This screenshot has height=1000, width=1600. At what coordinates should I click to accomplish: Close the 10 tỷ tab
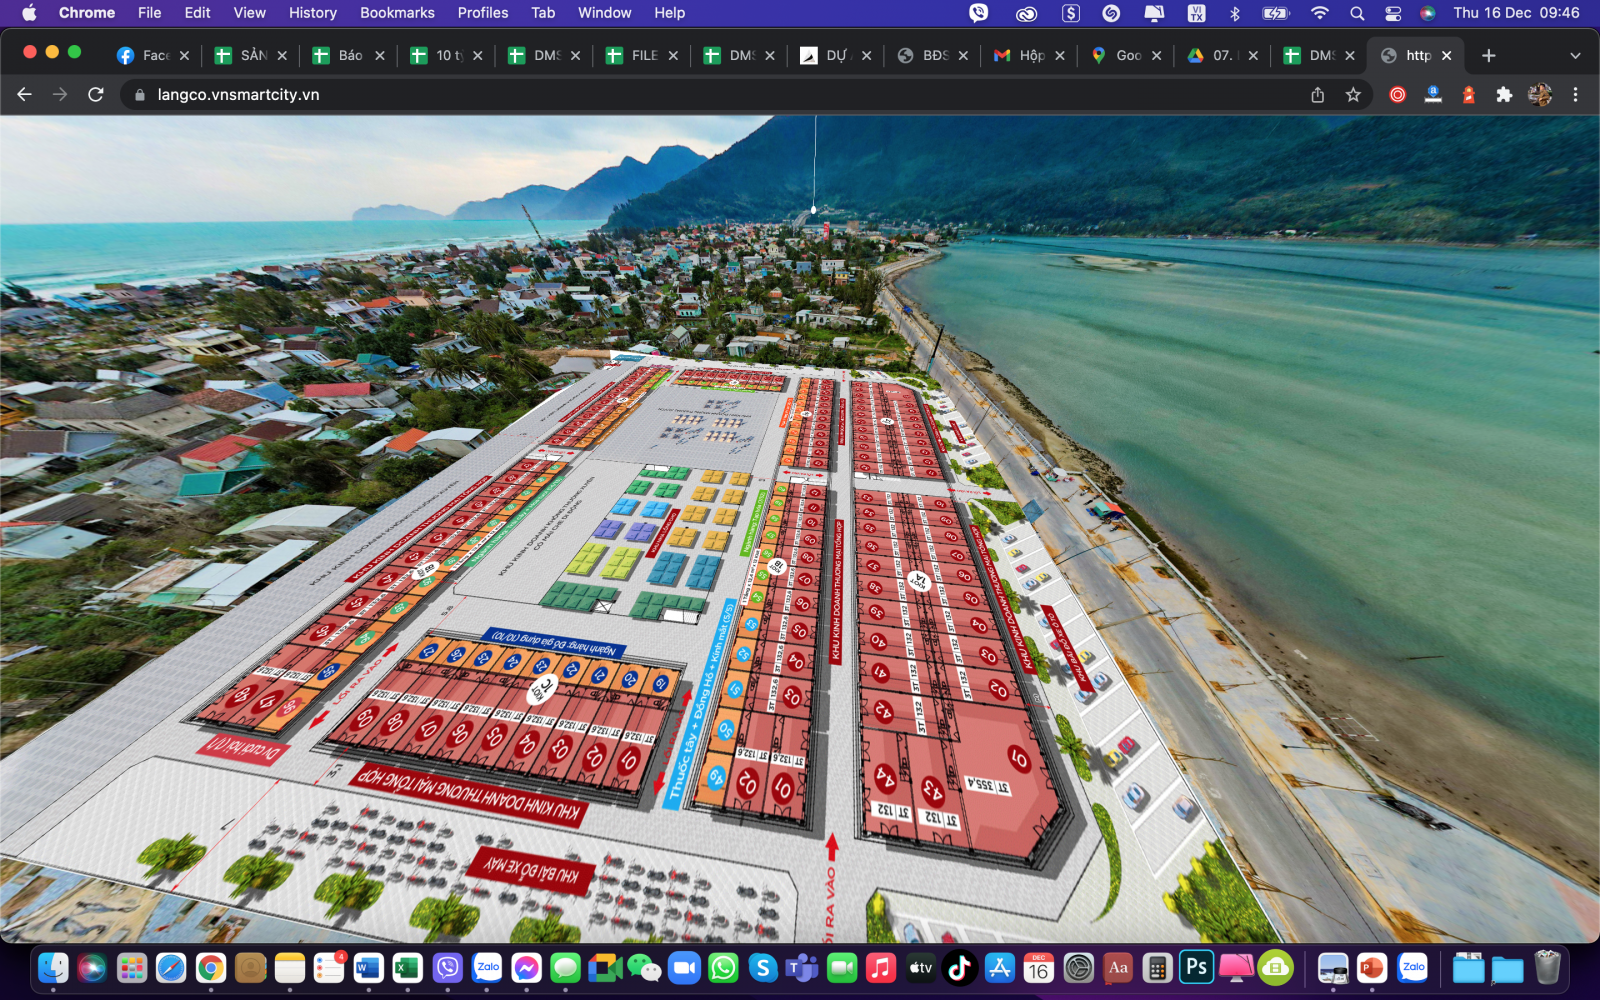478,56
